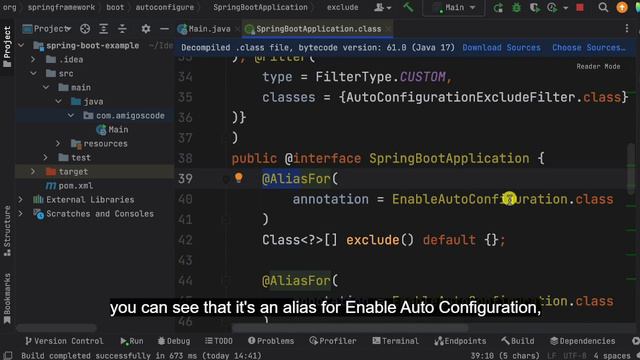Click the Profile run icon
The image size is (640, 360).
pyautogui.click(x=552, y=7)
